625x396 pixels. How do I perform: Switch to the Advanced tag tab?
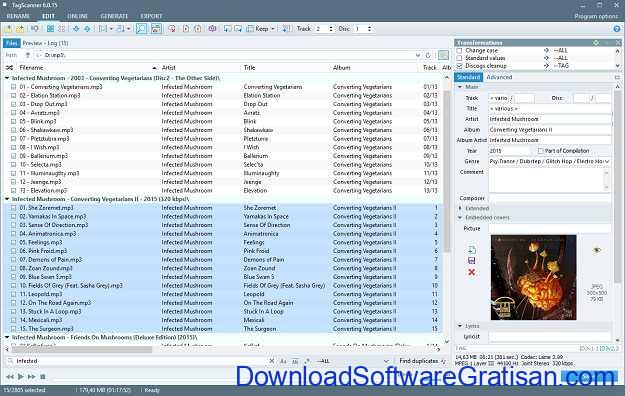tap(499, 77)
